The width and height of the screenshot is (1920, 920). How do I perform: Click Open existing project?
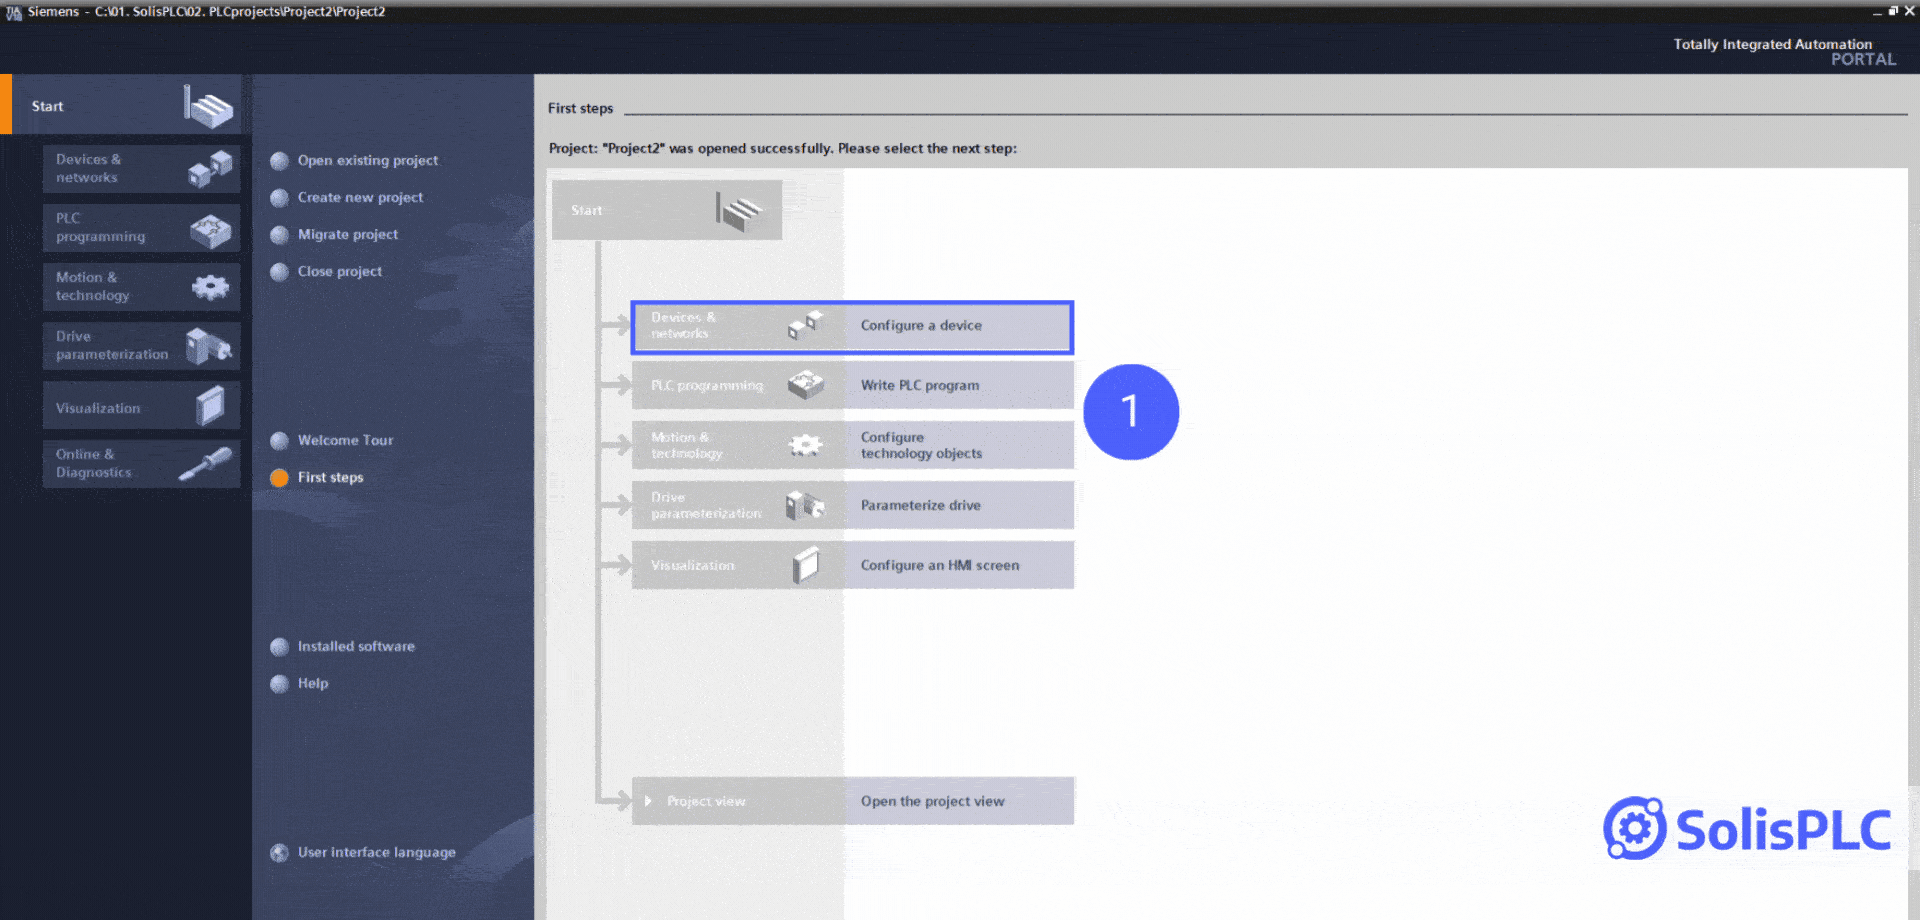(367, 160)
